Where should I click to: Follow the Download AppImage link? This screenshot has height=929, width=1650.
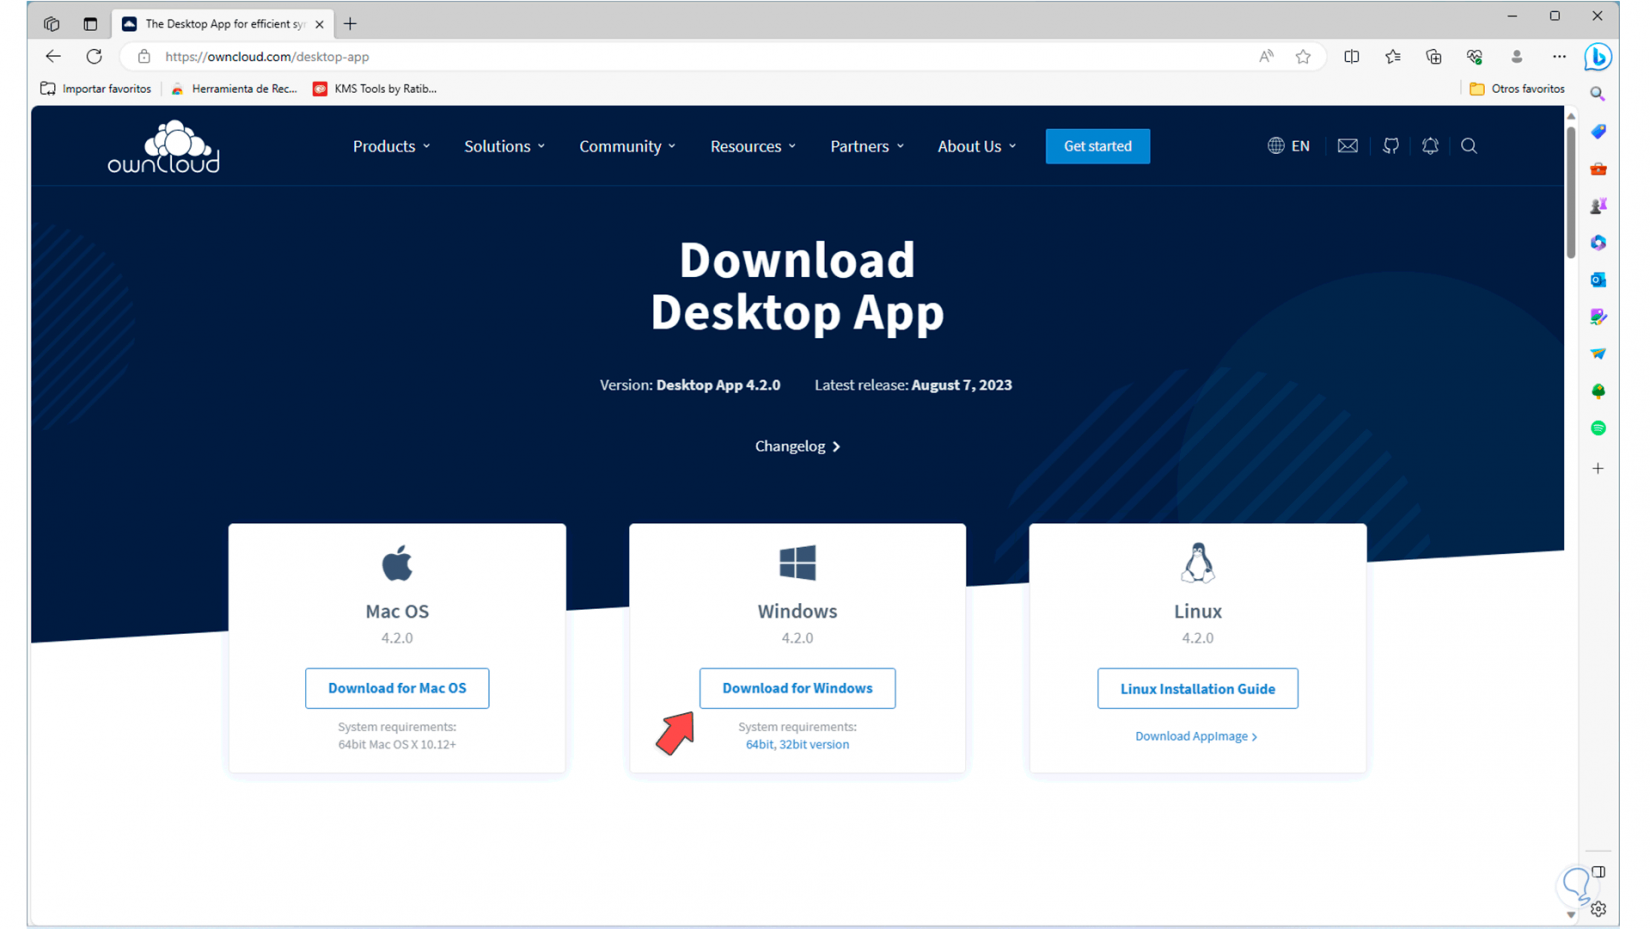tap(1197, 736)
